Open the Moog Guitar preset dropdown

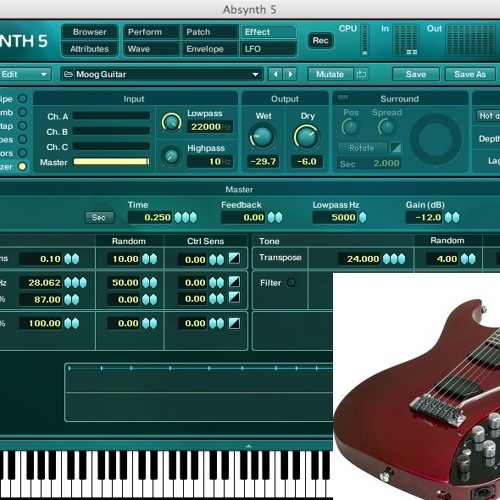tap(162, 74)
